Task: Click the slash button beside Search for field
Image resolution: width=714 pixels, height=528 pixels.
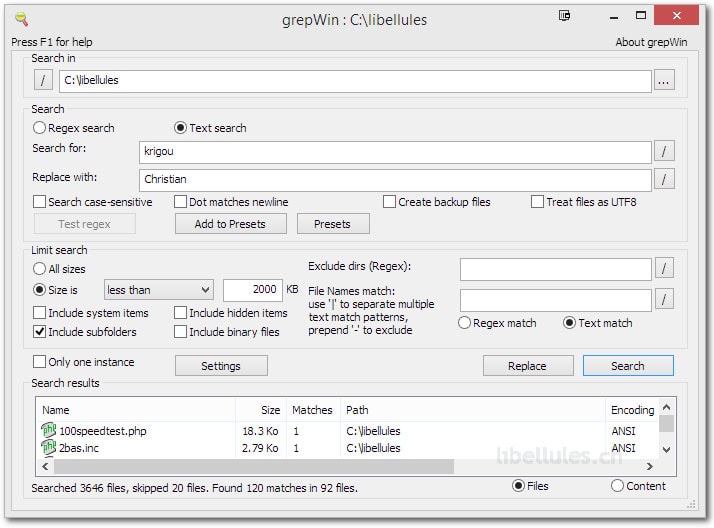Action: click(x=664, y=151)
